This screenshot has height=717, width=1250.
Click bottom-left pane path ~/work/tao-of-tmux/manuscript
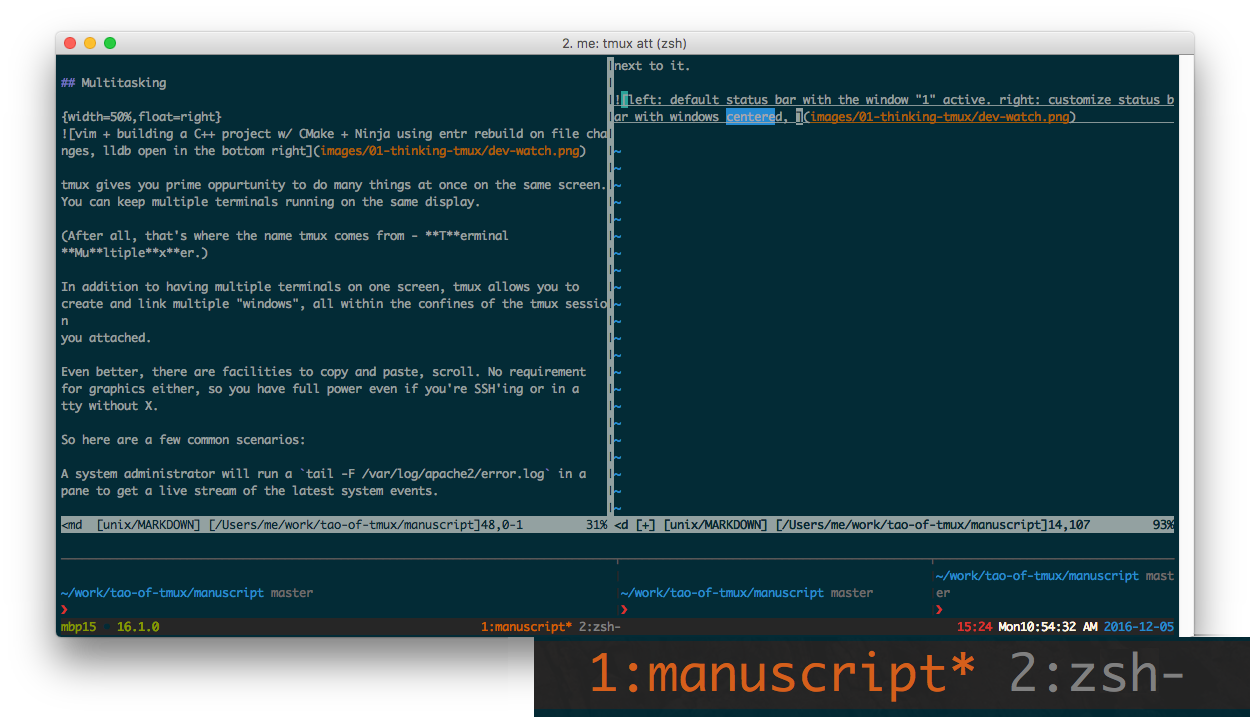click(162, 593)
